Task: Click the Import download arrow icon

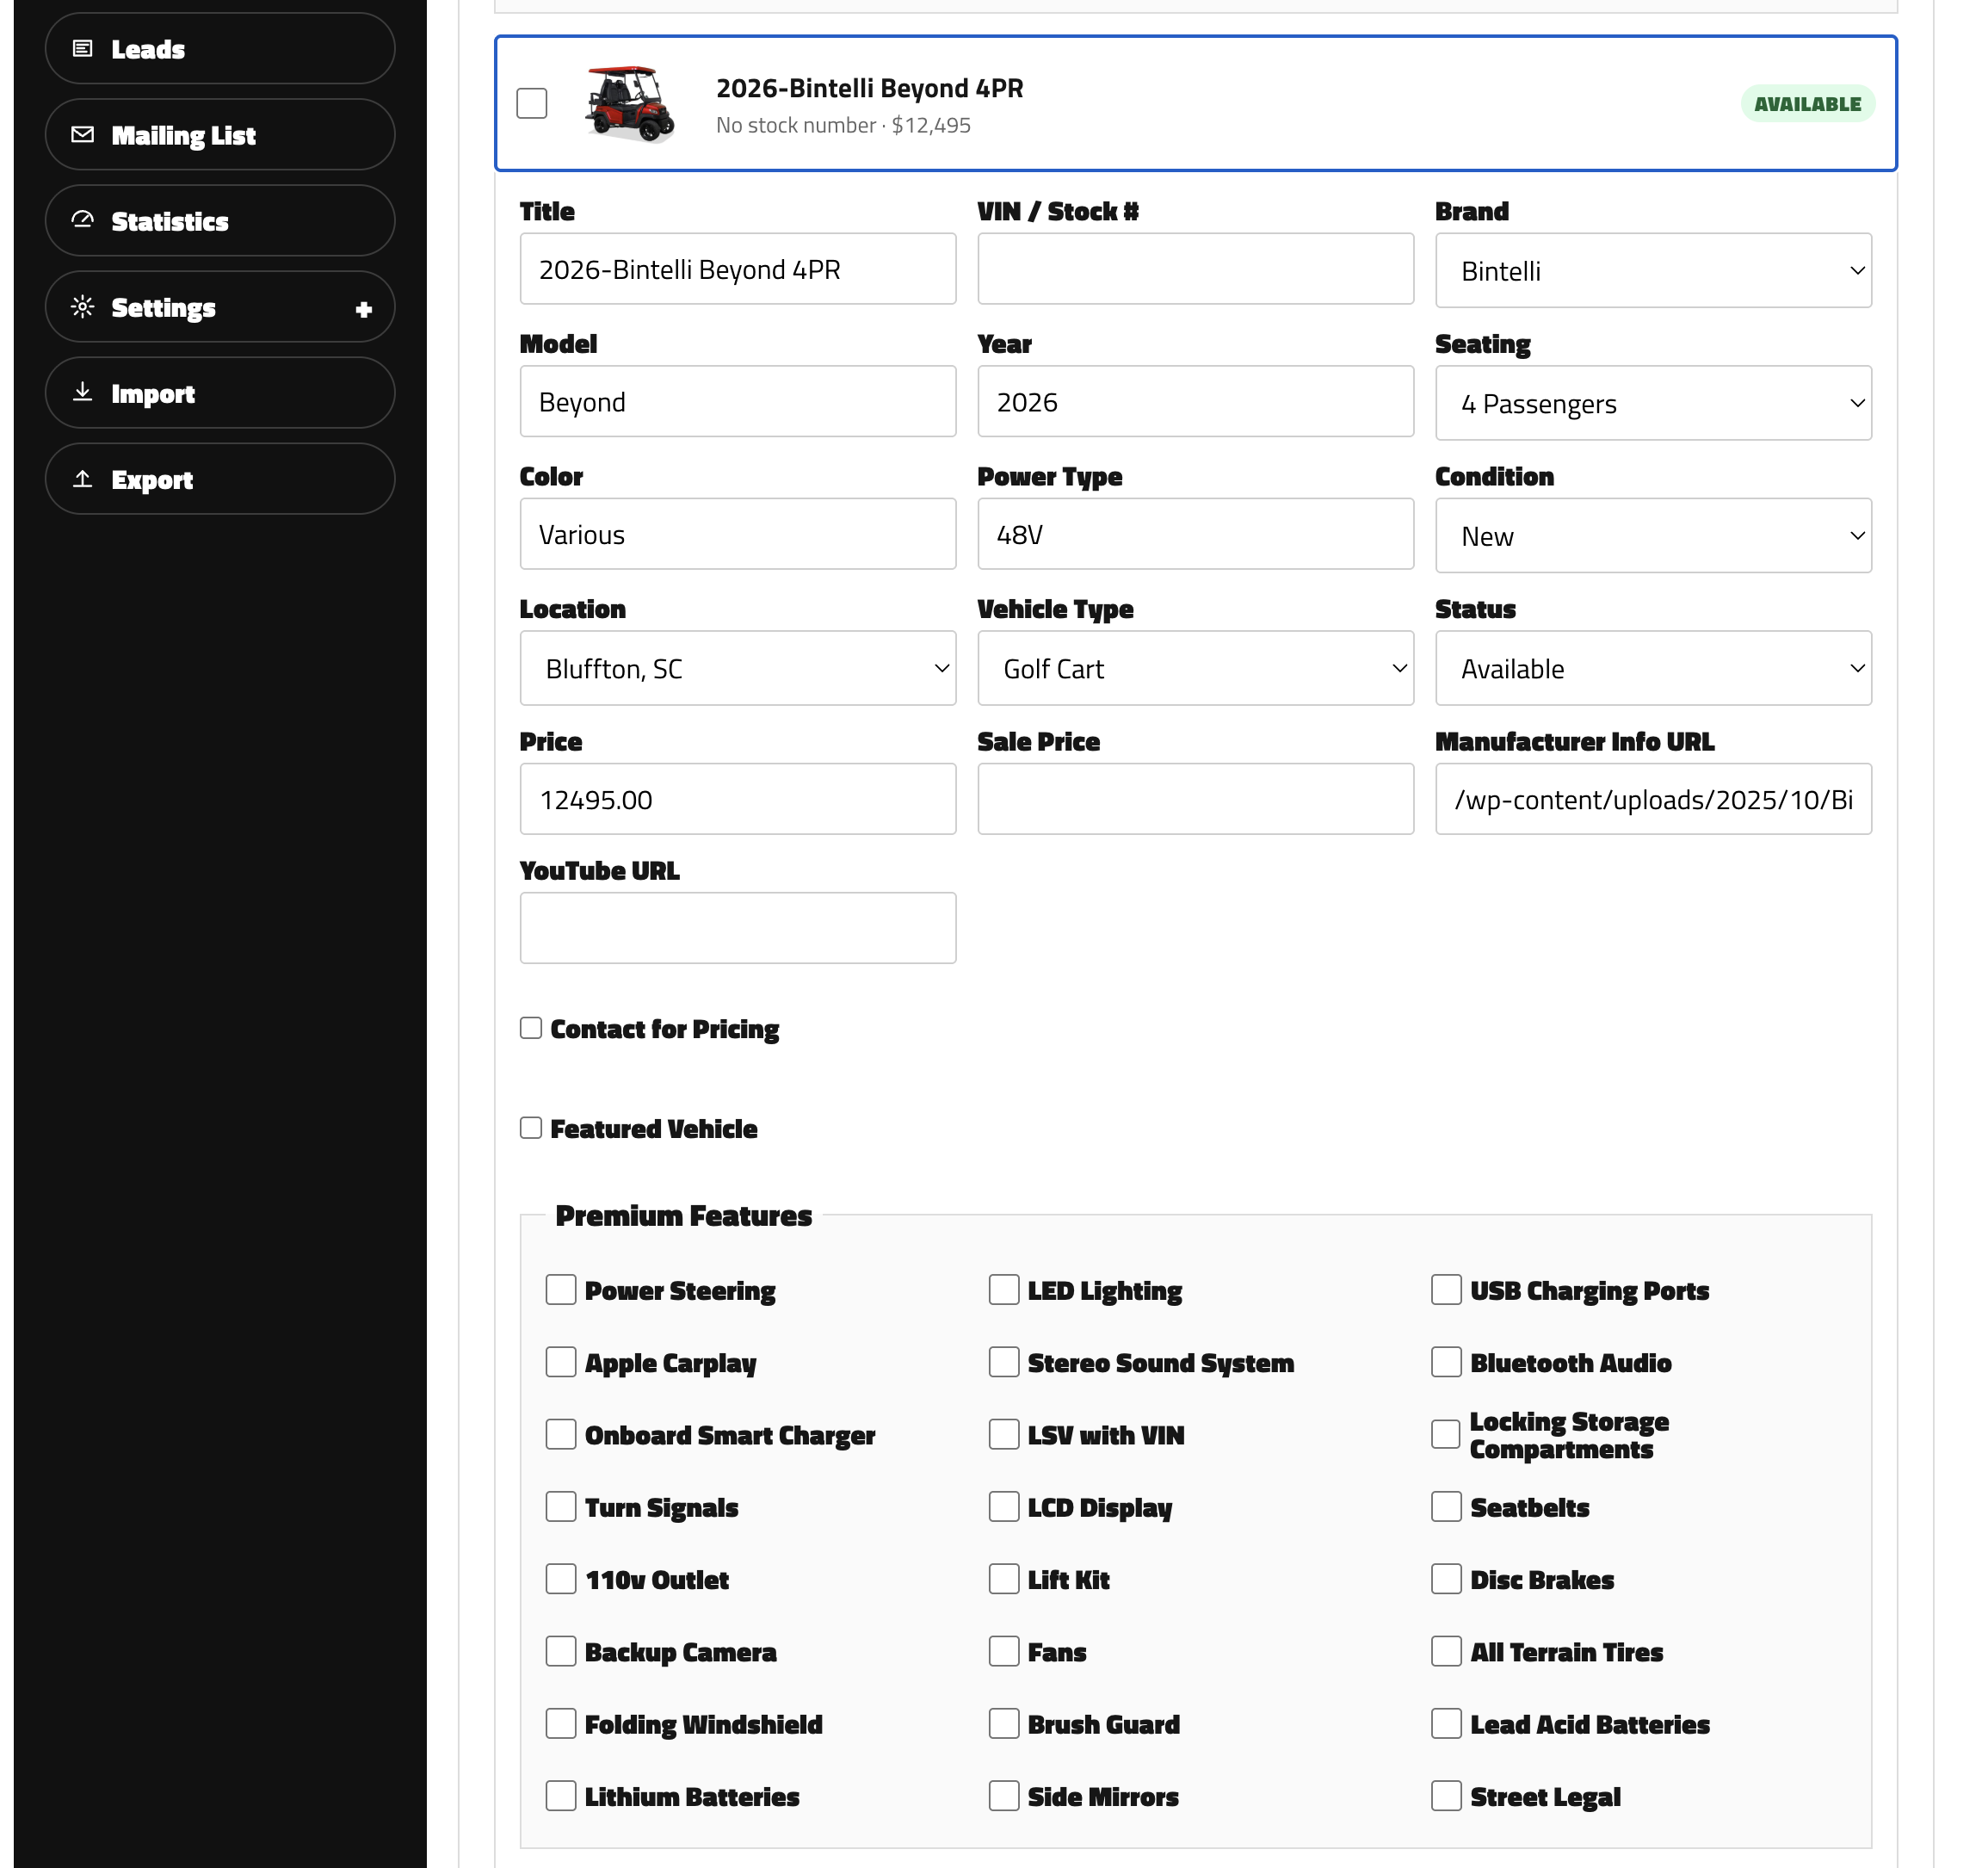Action: (83, 392)
